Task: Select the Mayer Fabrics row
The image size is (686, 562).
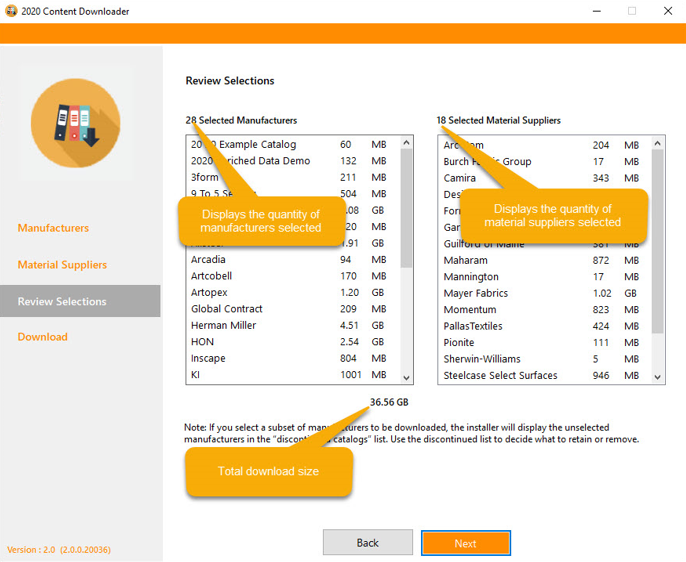Action: (x=545, y=293)
